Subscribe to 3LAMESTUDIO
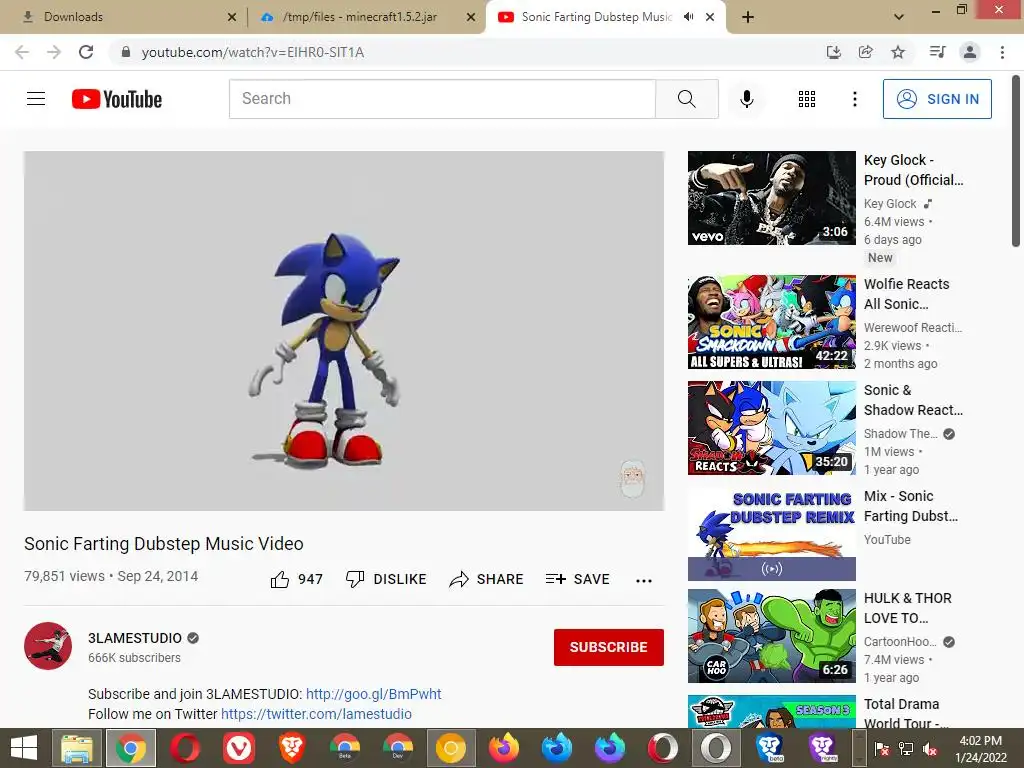The height and width of the screenshot is (768, 1024). pos(609,647)
